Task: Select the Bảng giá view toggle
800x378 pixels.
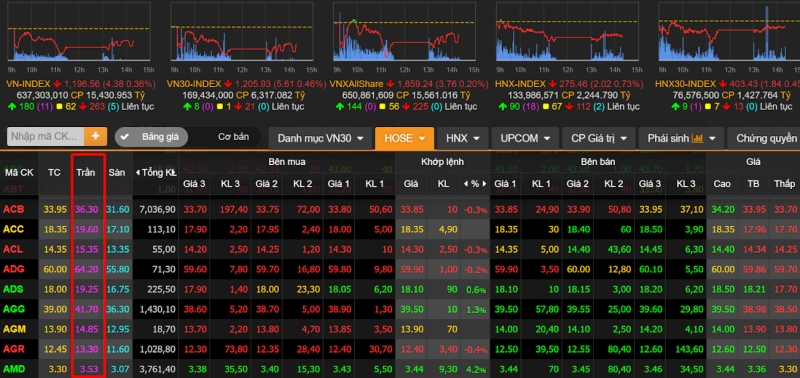Action: (x=152, y=137)
